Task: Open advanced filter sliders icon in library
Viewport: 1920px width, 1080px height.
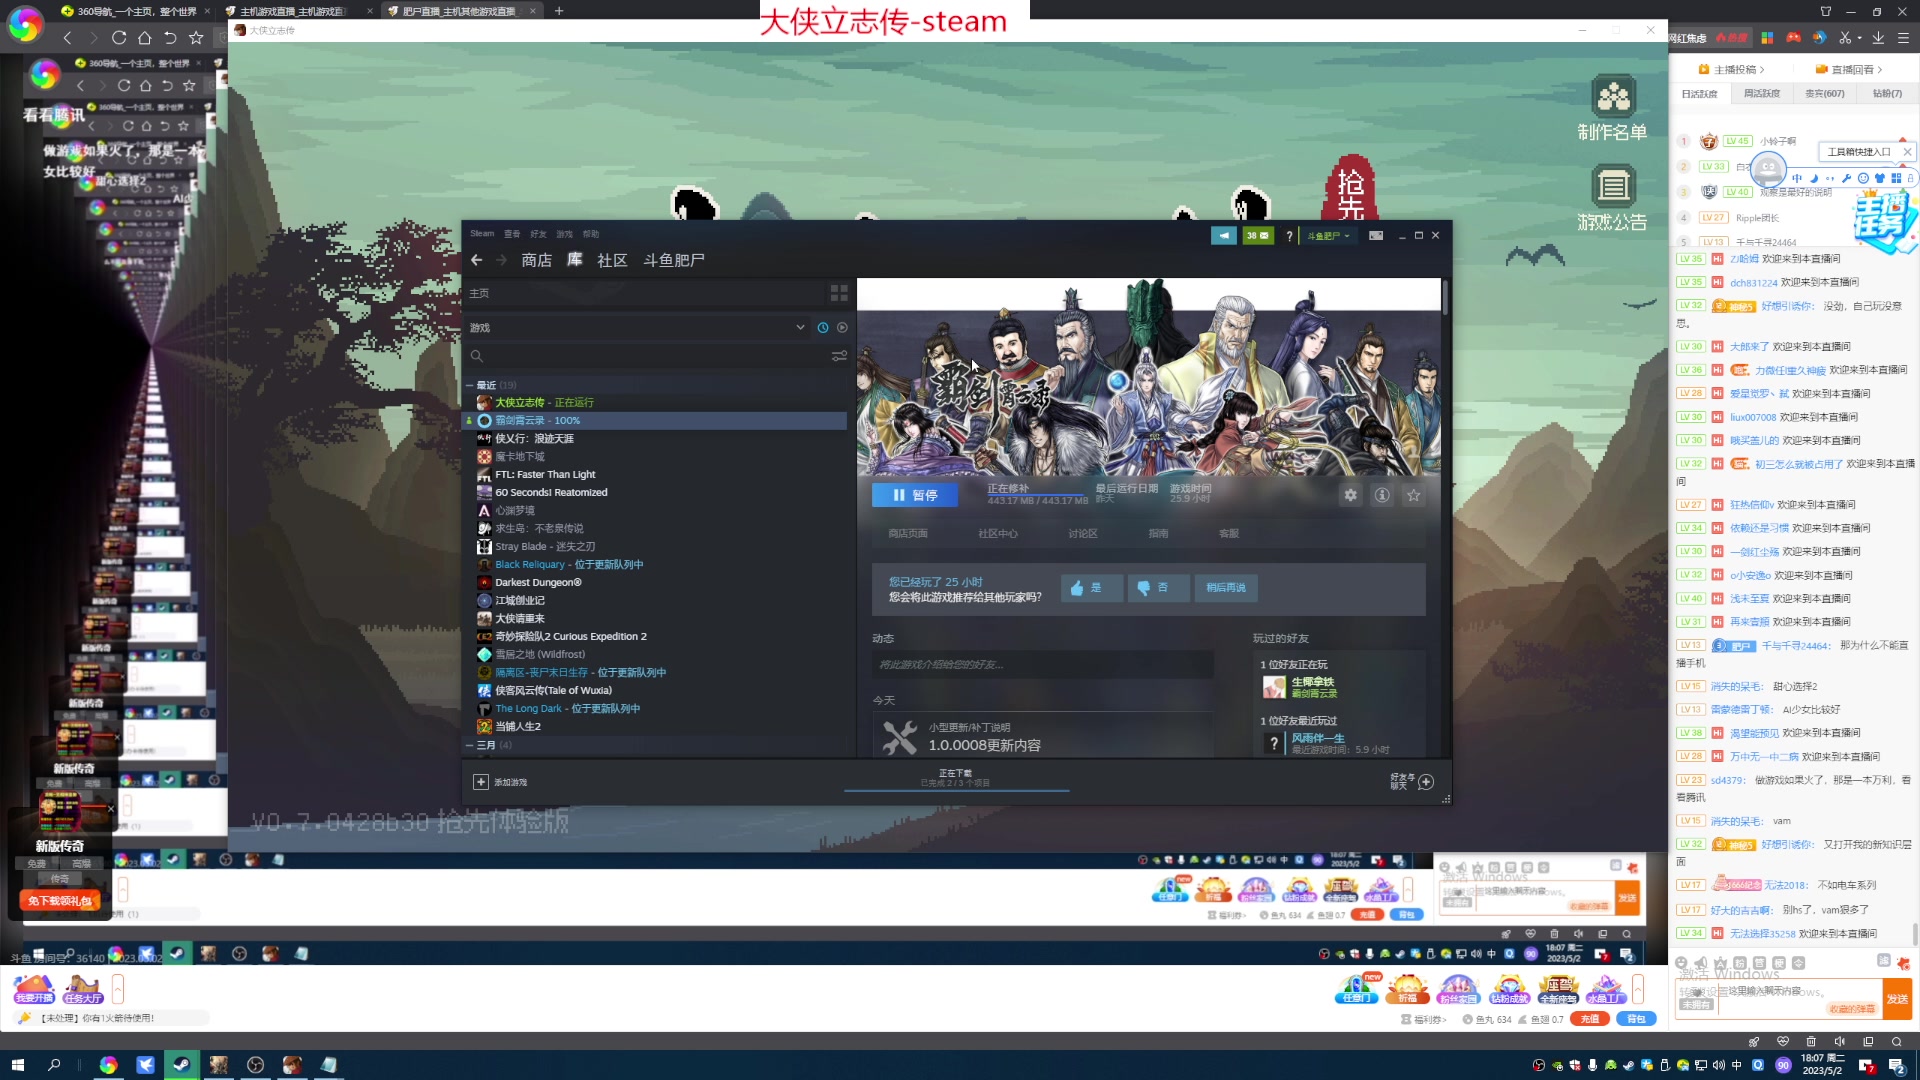Action: [x=839, y=356]
